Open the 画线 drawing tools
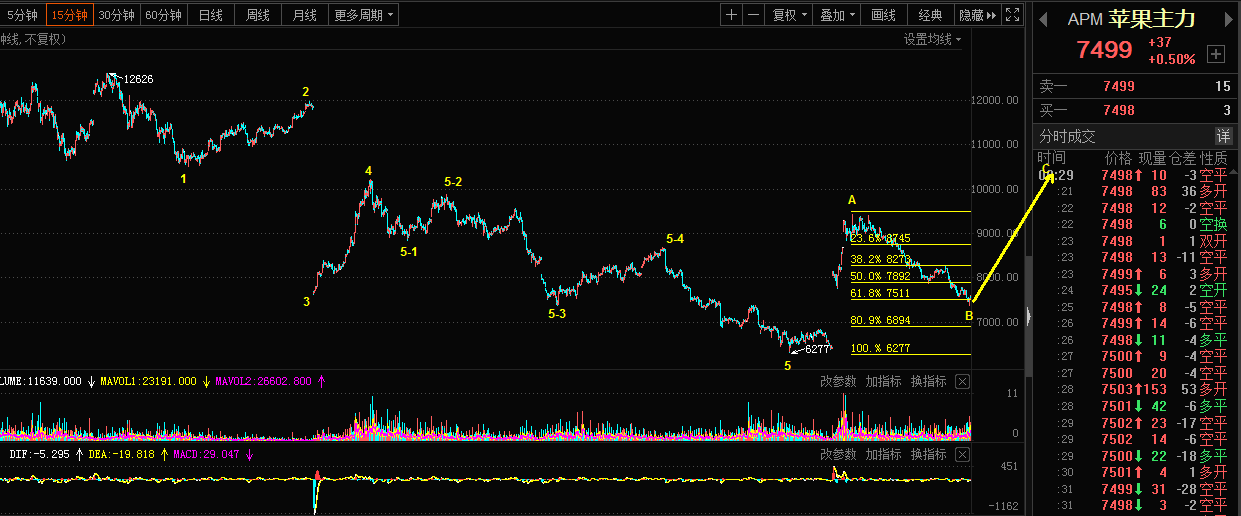This screenshot has width=1241, height=516. [x=884, y=15]
